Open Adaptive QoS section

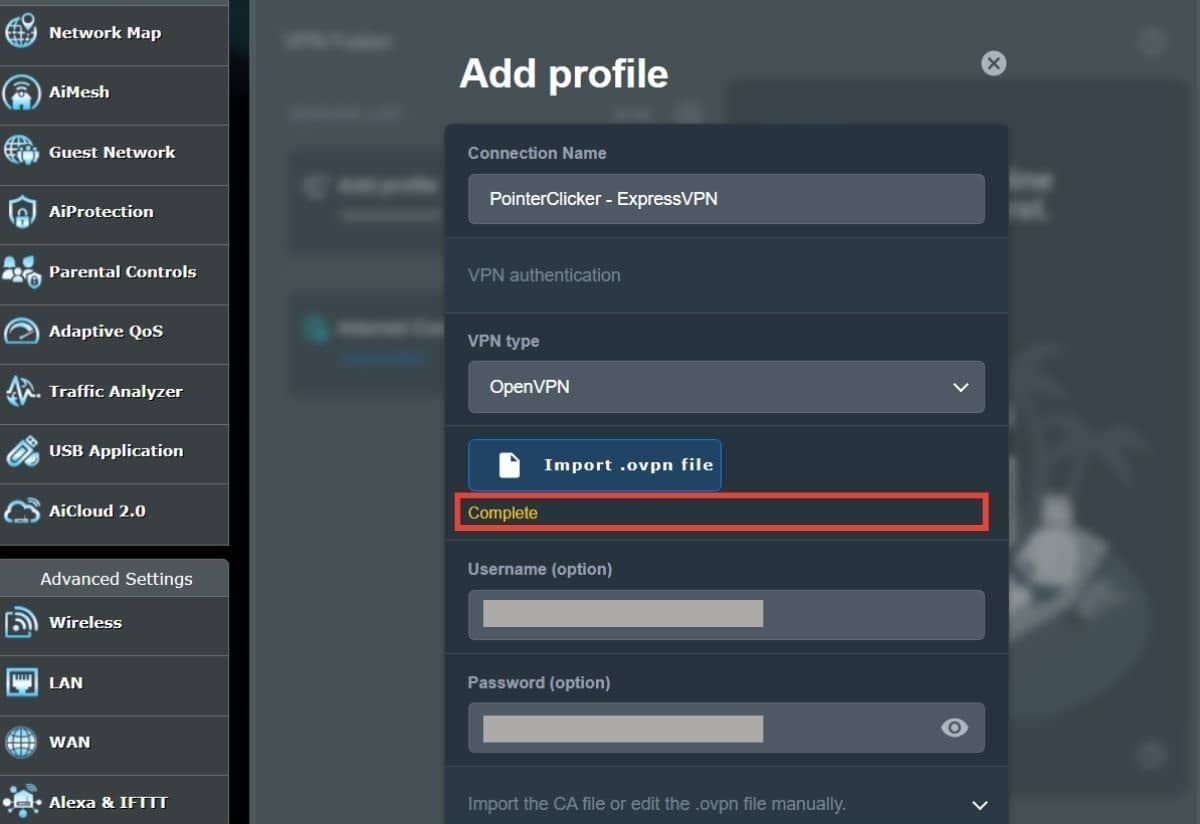(114, 332)
